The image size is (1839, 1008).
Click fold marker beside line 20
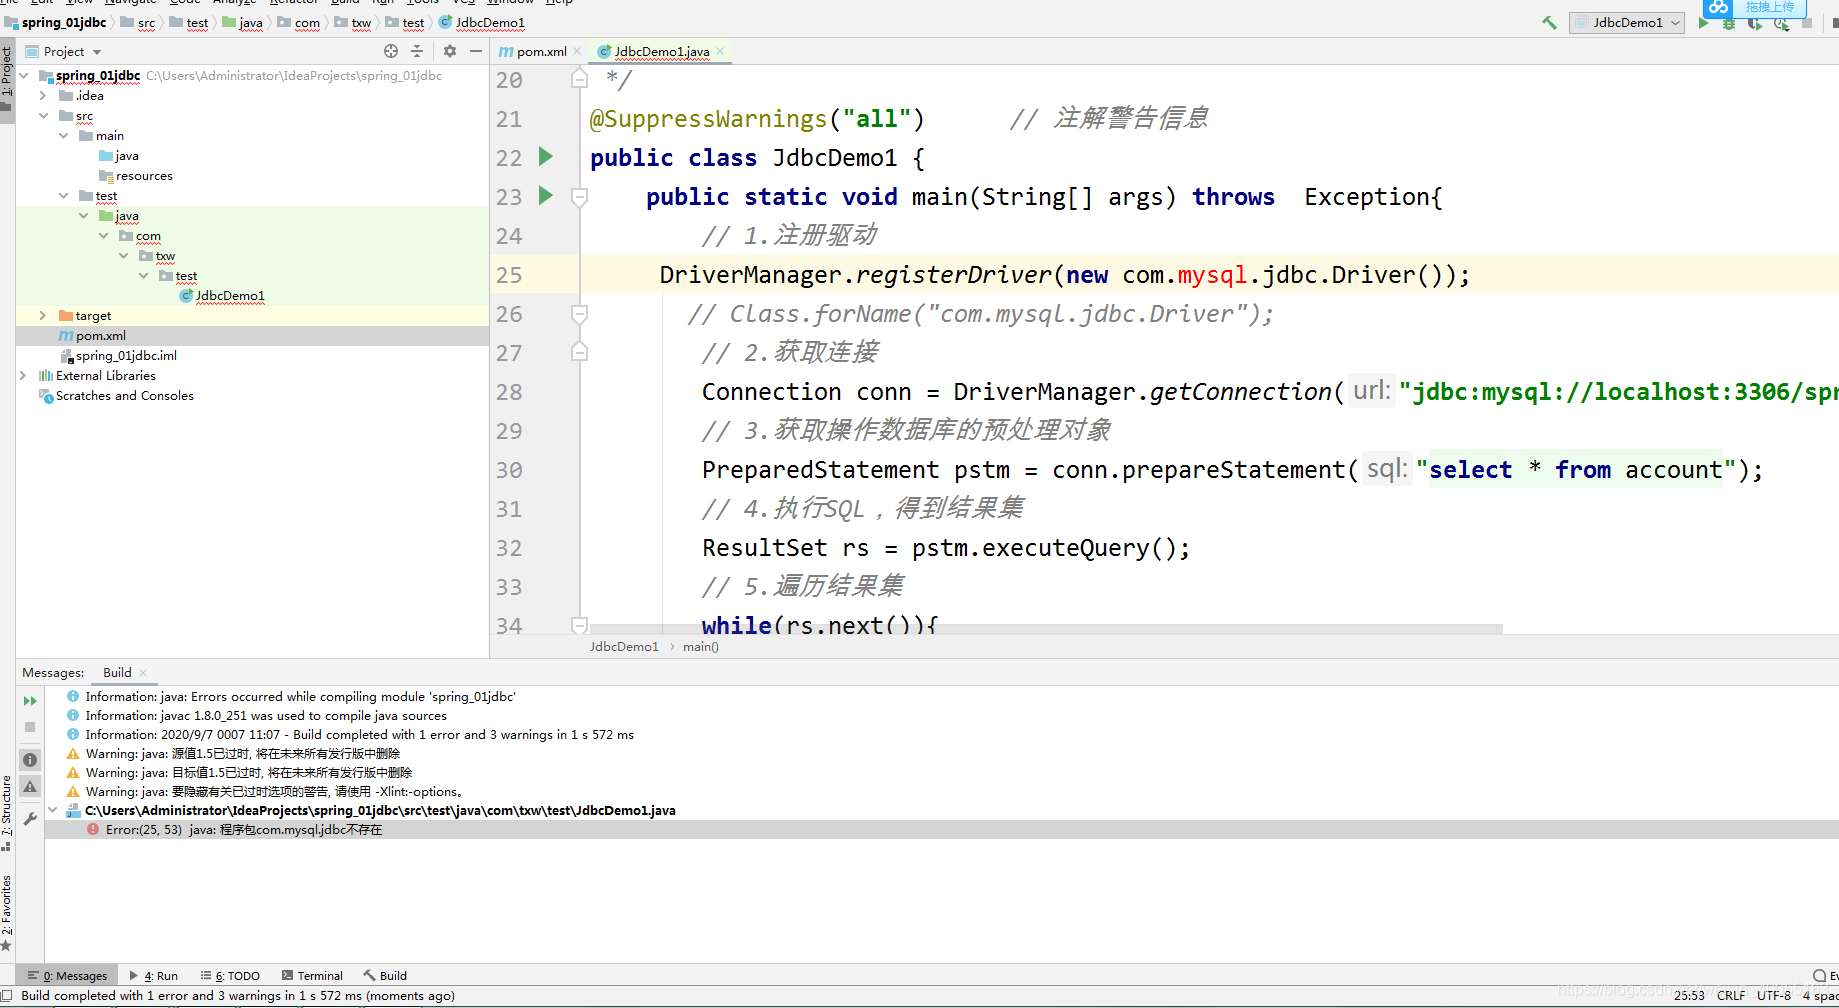pyautogui.click(x=579, y=79)
